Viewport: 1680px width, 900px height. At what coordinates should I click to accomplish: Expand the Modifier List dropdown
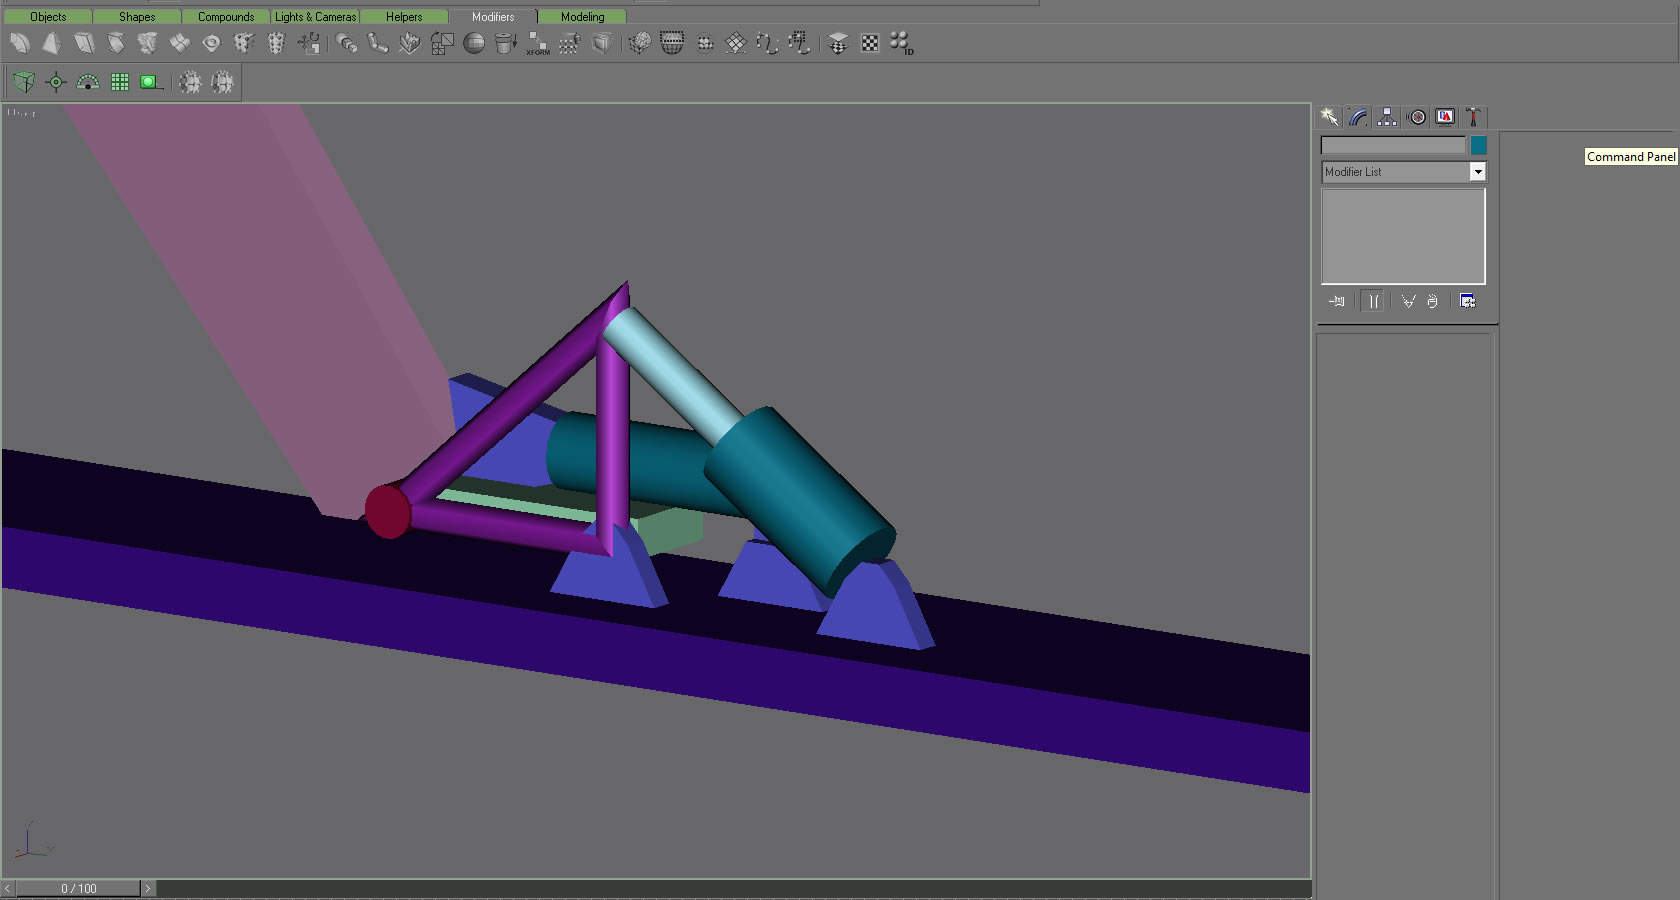(x=1477, y=172)
